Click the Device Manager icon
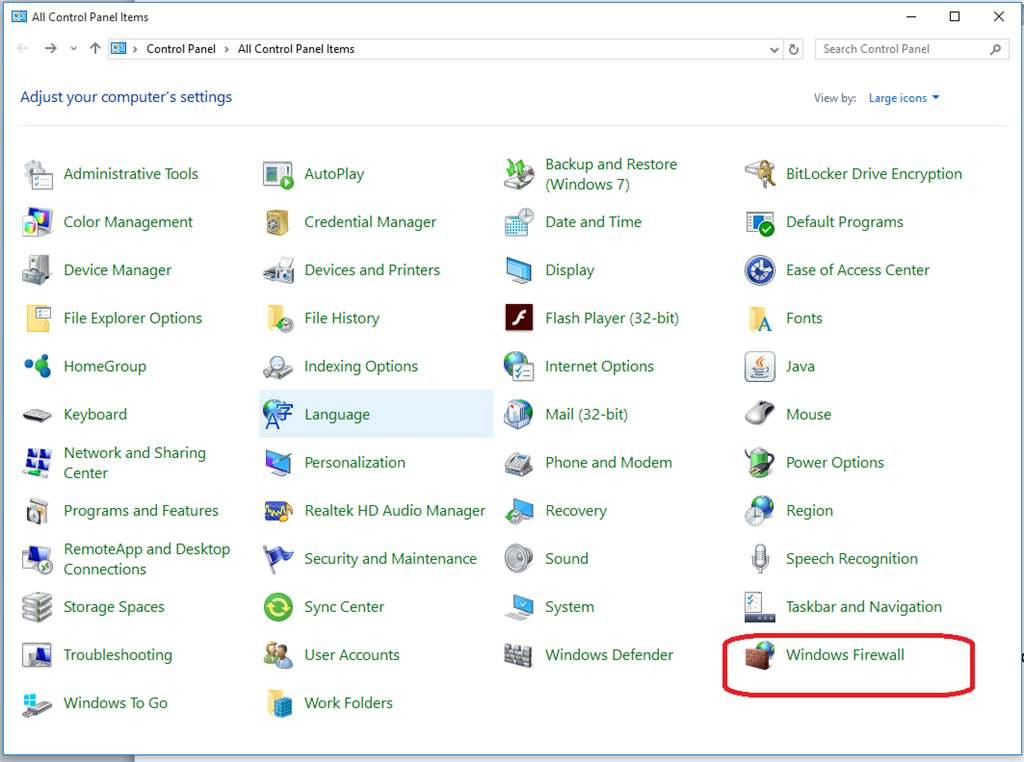The width and height of the screenshot is (1024, 762). (37, 270)
